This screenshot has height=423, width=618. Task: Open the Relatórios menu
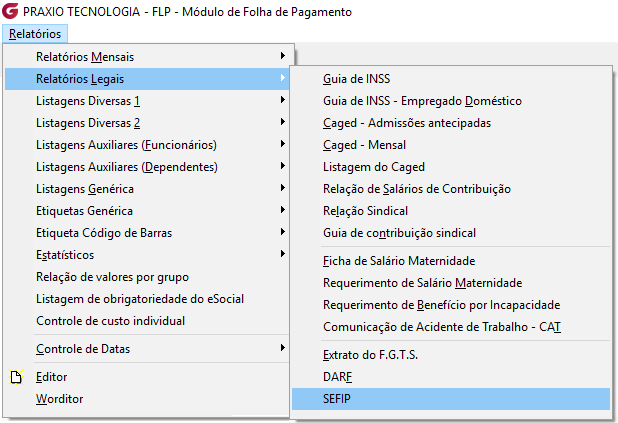coord(35,34)
